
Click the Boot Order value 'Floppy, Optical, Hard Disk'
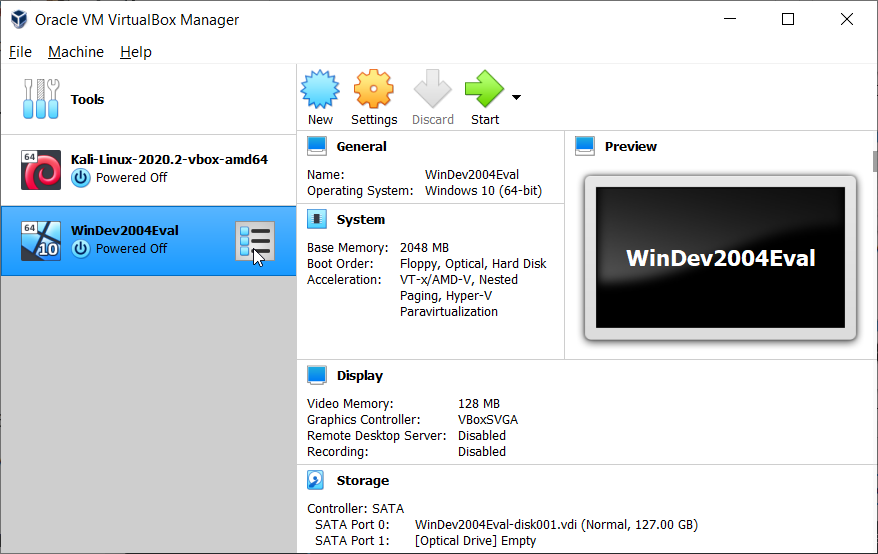473,264
